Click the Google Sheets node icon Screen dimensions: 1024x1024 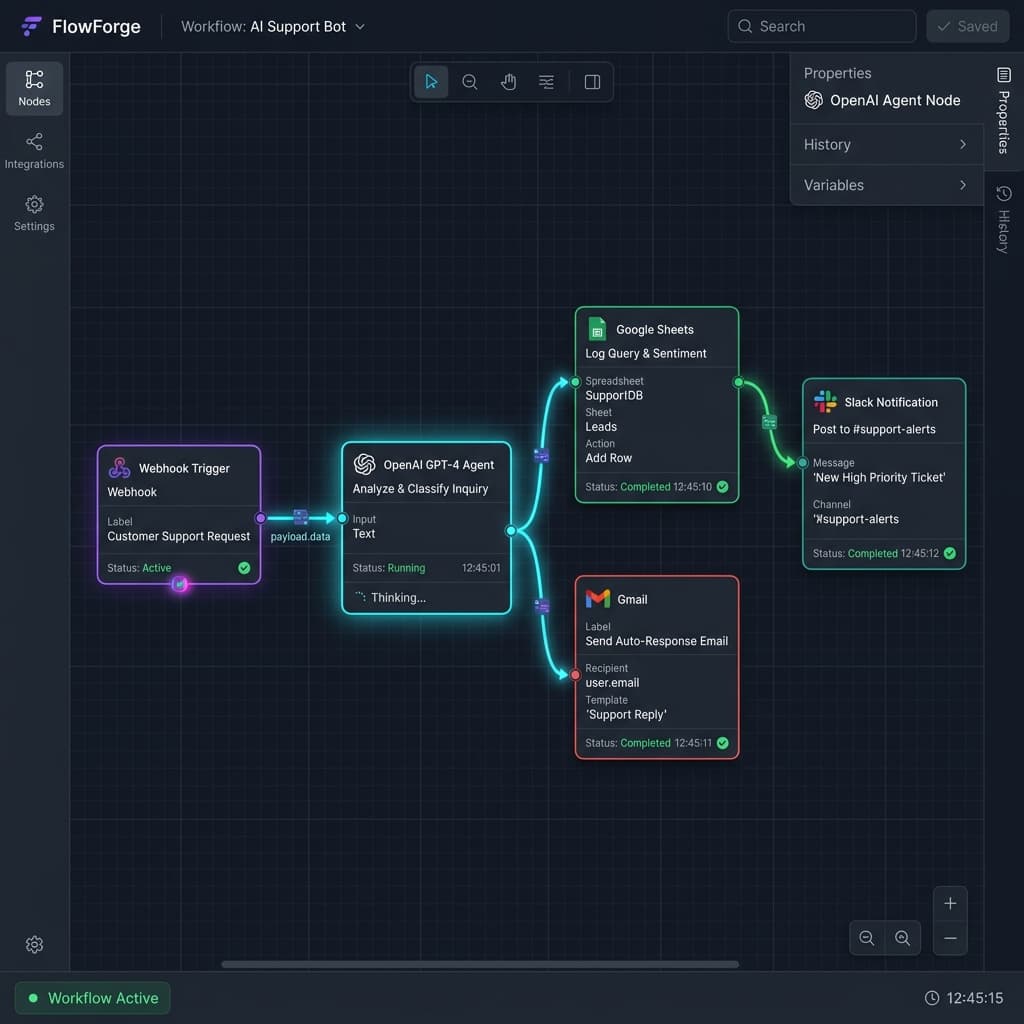597,329
